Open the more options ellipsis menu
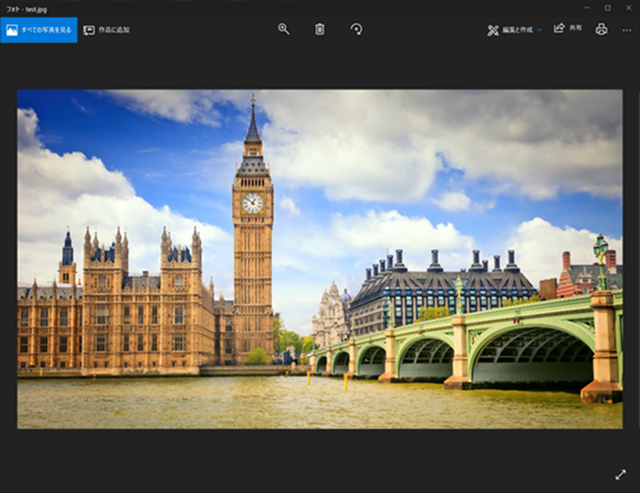Screen dimensions: 640x493 [x=627, y=30]
